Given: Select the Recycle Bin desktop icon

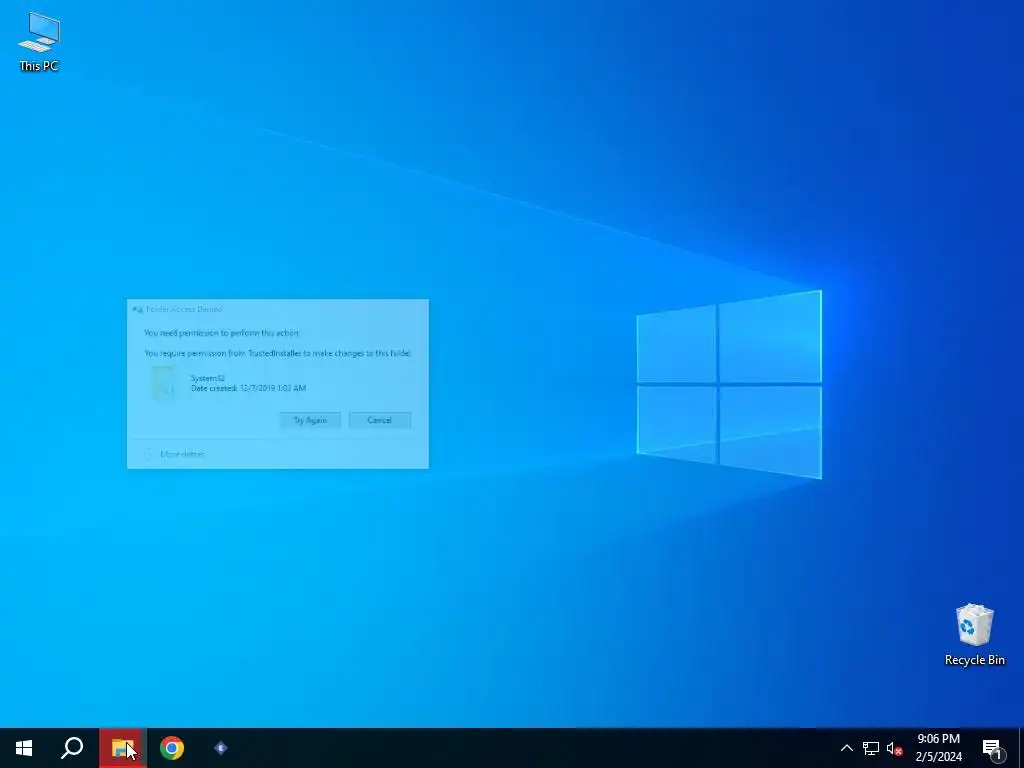Looking at the screenshot, I should pyautogui.click(x=974, y=634).
